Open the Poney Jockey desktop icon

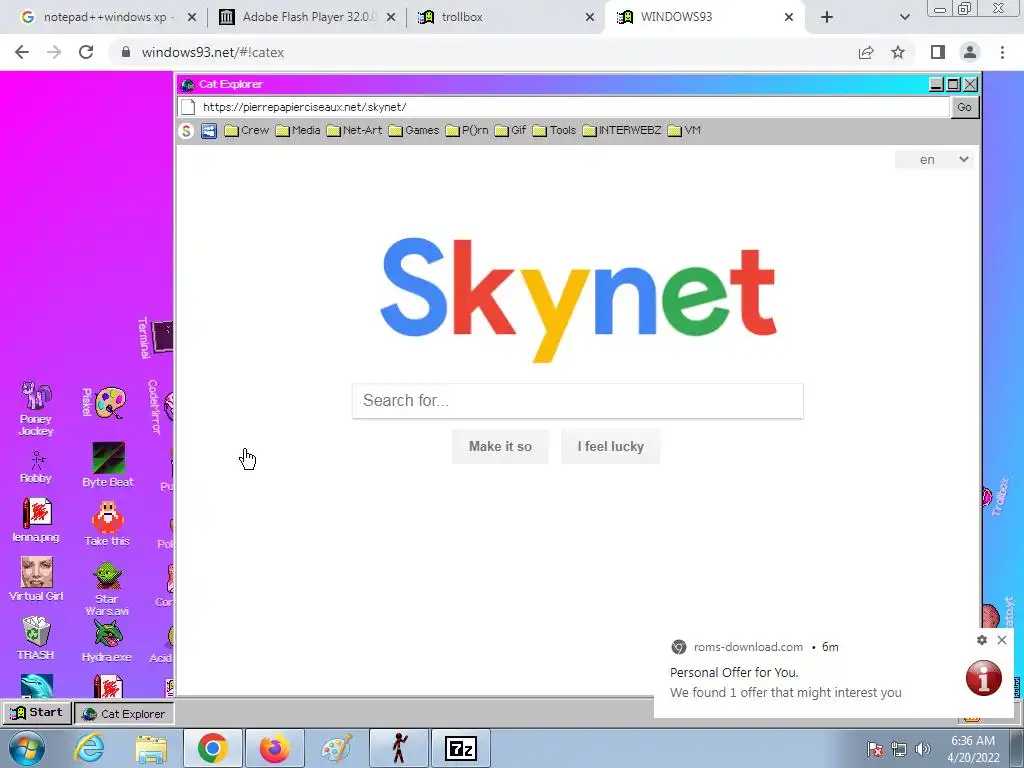[x=36, y=408]
